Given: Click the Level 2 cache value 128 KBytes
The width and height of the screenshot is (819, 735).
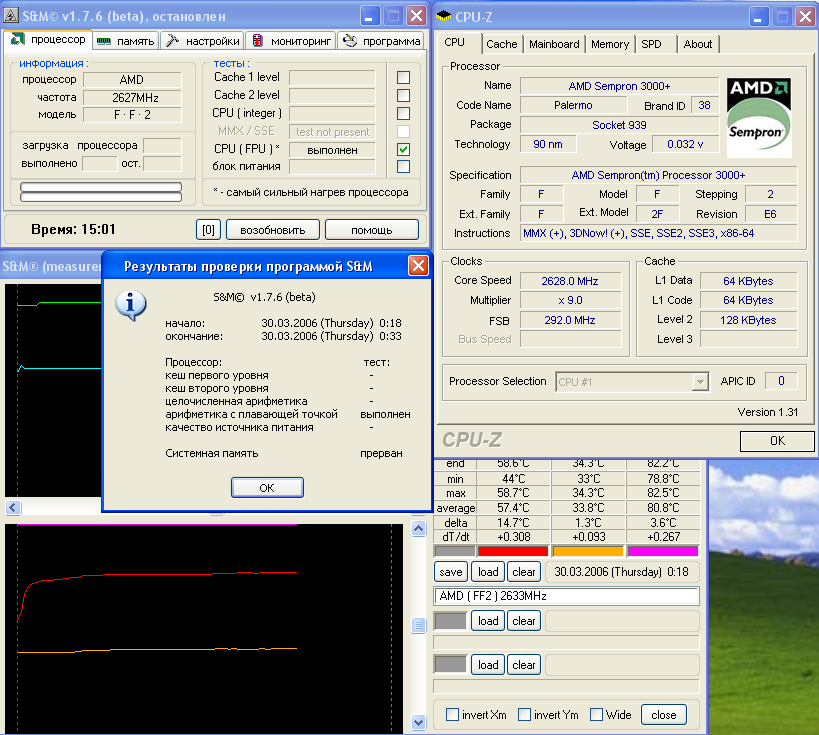Looking at the screenshot, I should tap(748, 320).
